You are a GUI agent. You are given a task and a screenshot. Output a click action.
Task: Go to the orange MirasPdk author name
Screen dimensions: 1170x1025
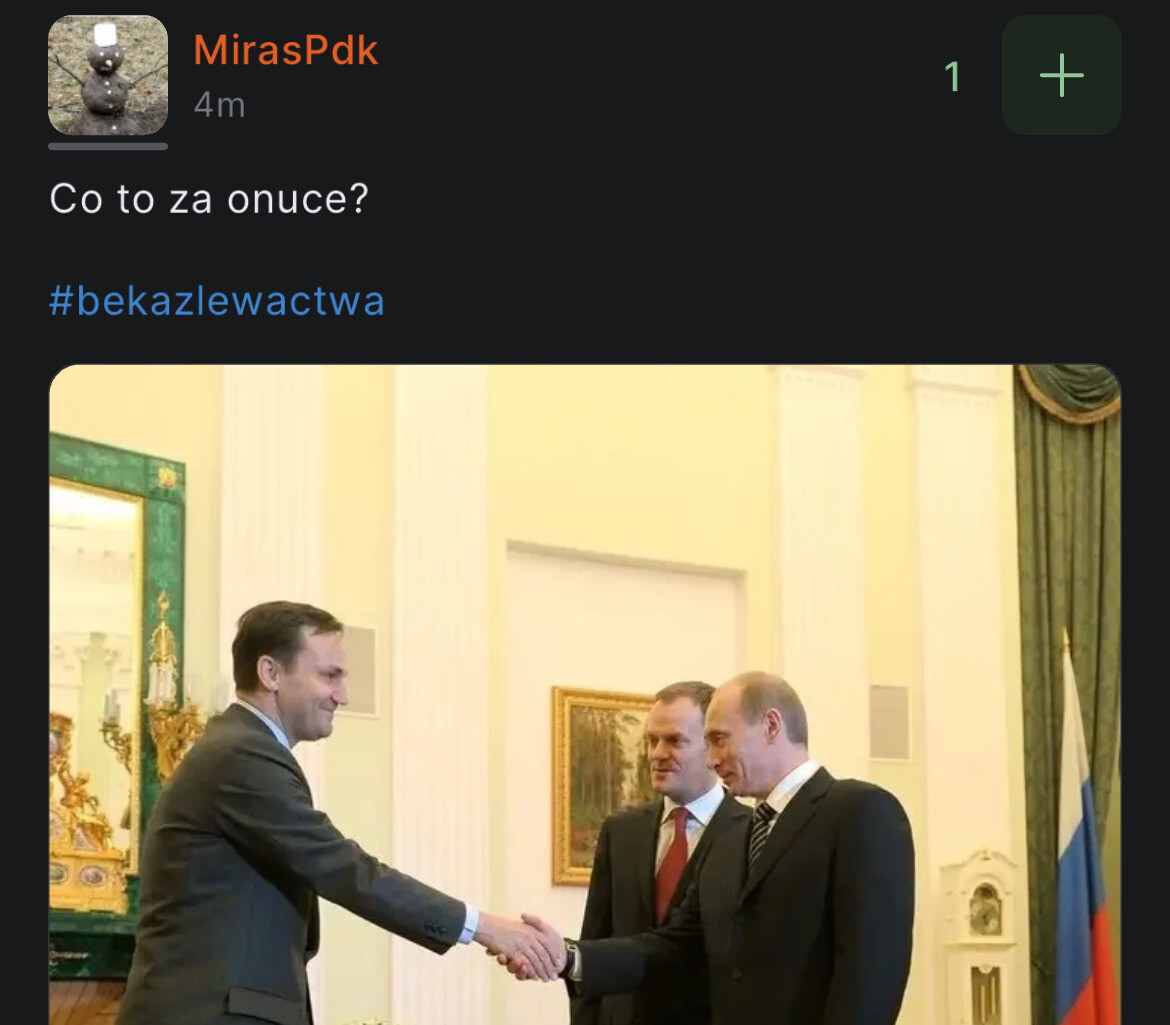pyautogui.click(x=286, y=50)
